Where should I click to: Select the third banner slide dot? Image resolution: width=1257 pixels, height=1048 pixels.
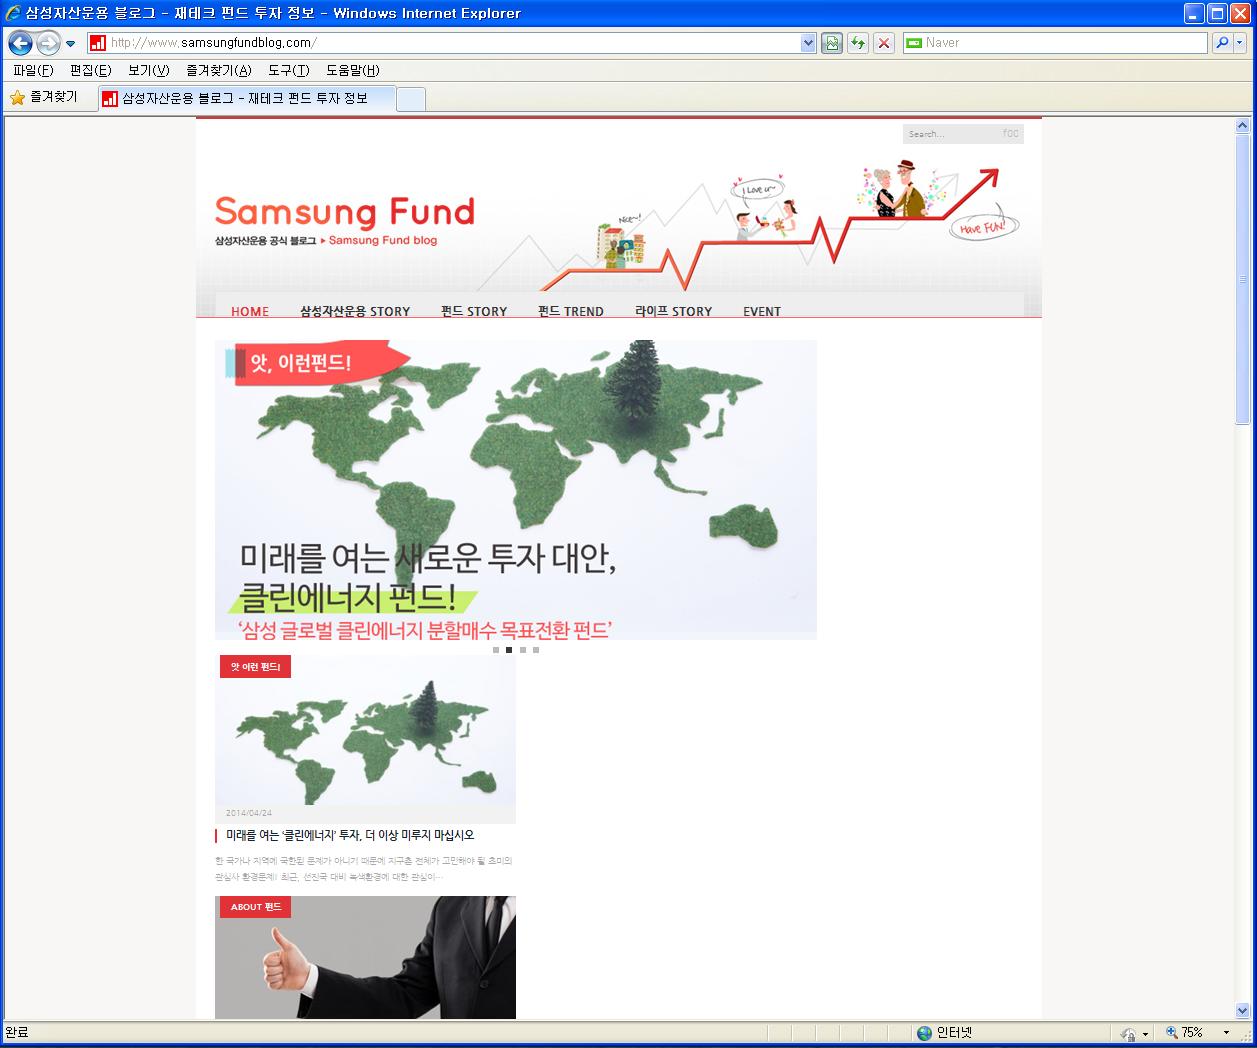tap(522, 650)
